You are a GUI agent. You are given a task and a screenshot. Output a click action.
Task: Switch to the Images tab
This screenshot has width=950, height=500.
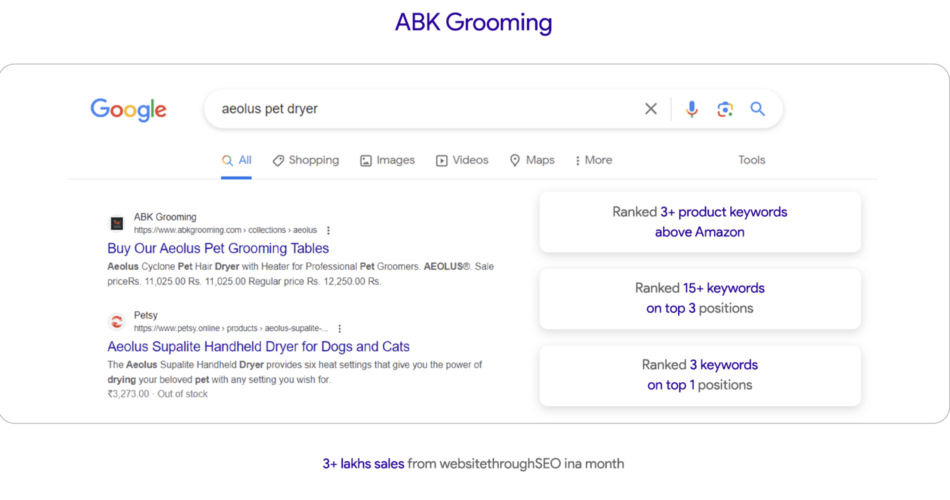388,161
